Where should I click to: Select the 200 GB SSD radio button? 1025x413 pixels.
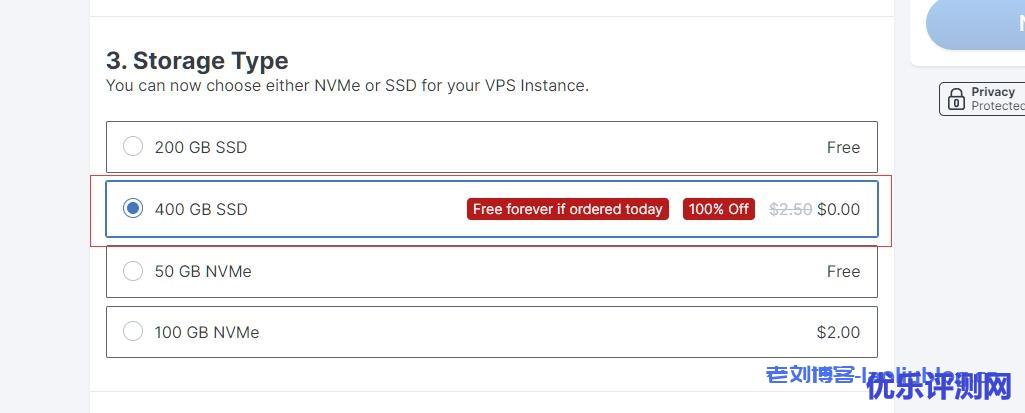click(x=133, y=146)
